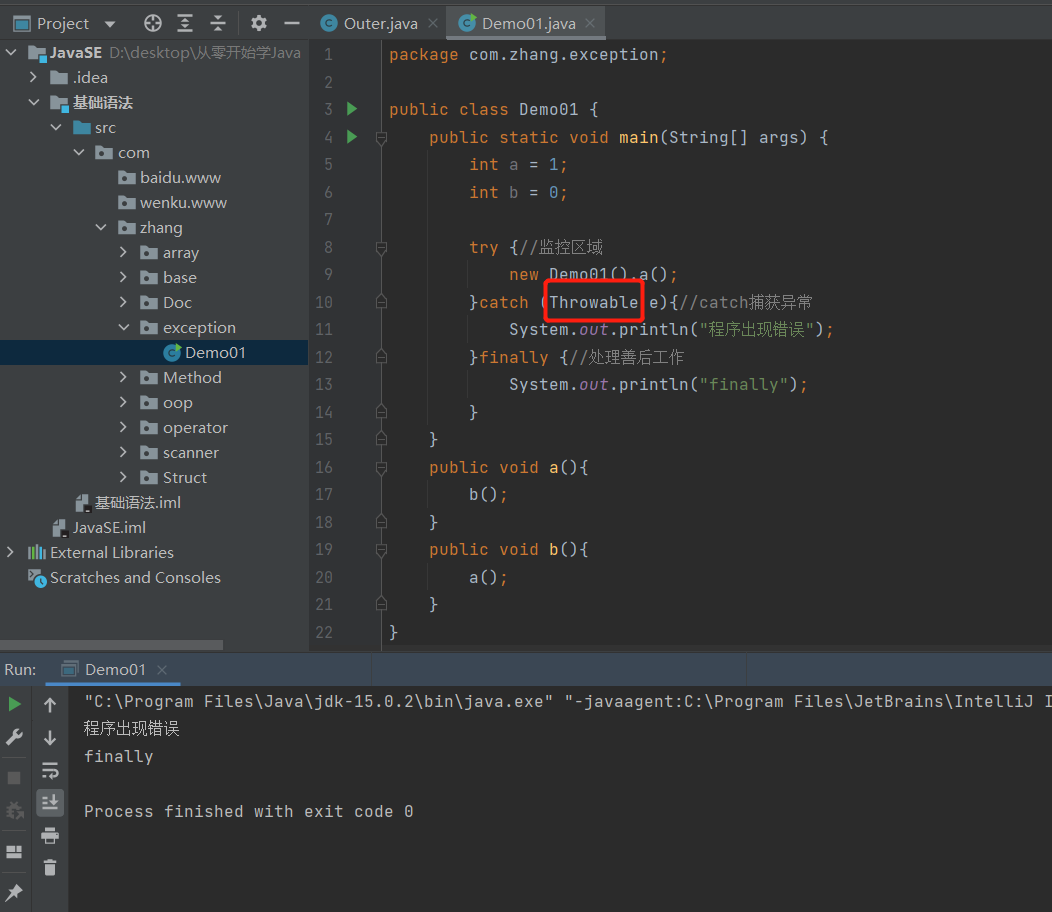Image resolution: width=1052 pixels, height=912 pixels.
Task: Fold method b() at line 19
Action: [x=381, y=550]
